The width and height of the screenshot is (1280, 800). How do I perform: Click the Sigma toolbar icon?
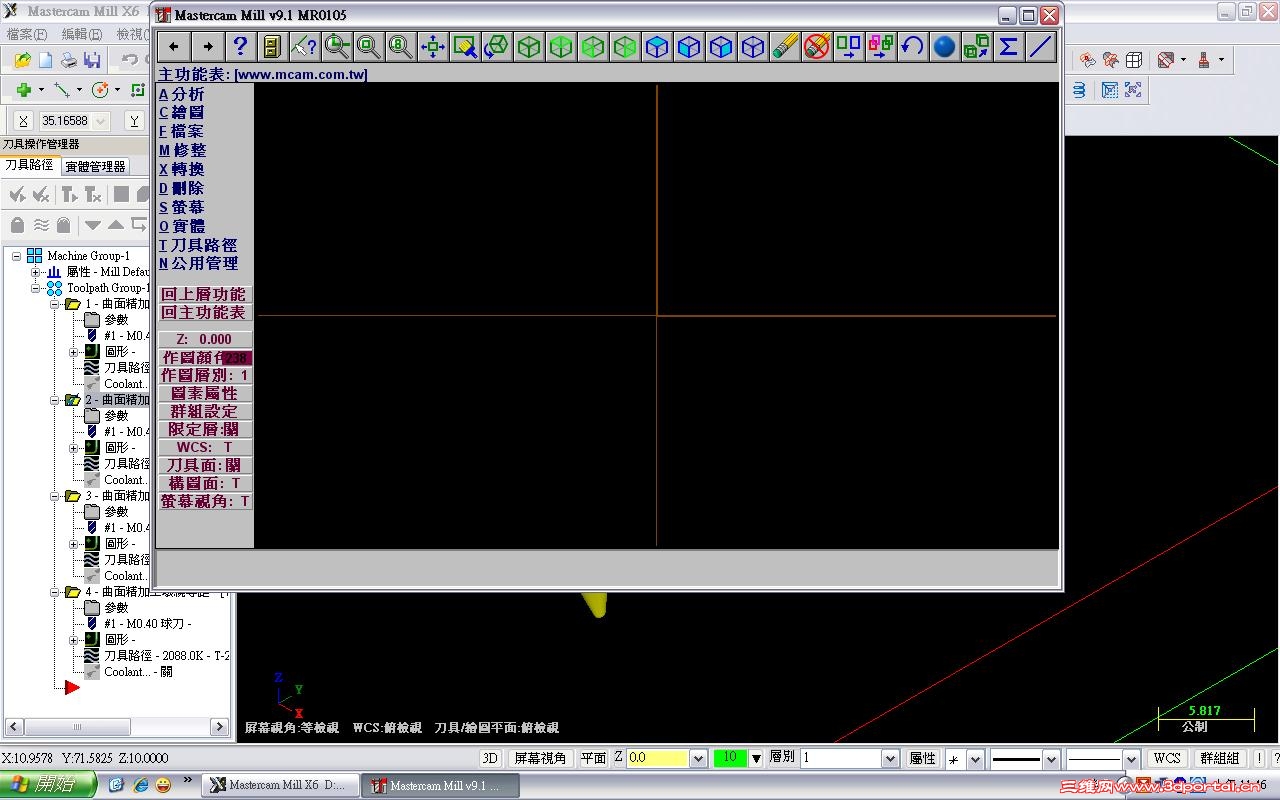(x=1008, y=47)
